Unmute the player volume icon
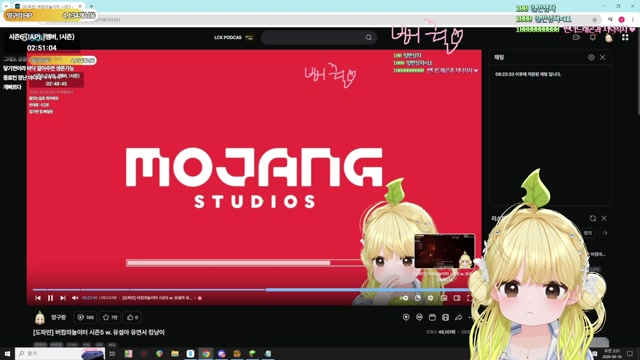Screen dimensions: 640x360 point(75,298)
